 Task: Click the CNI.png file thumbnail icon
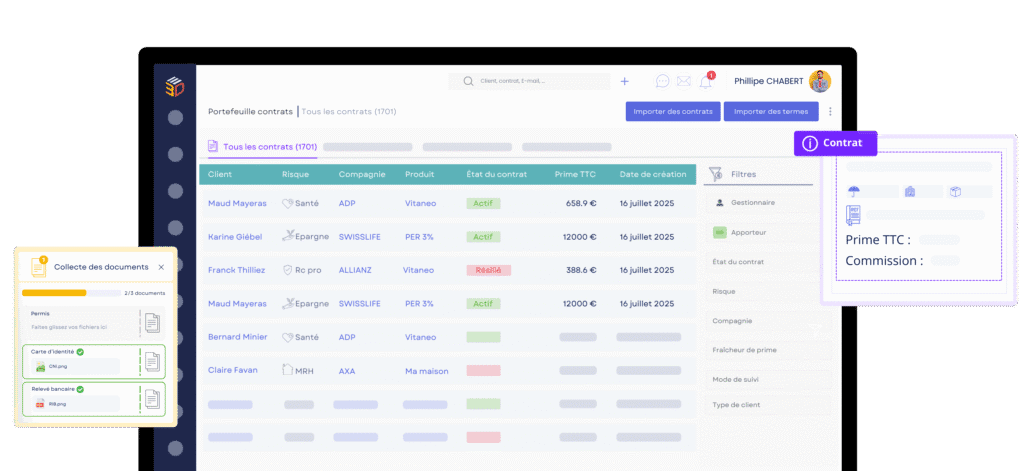coord(40,366)
